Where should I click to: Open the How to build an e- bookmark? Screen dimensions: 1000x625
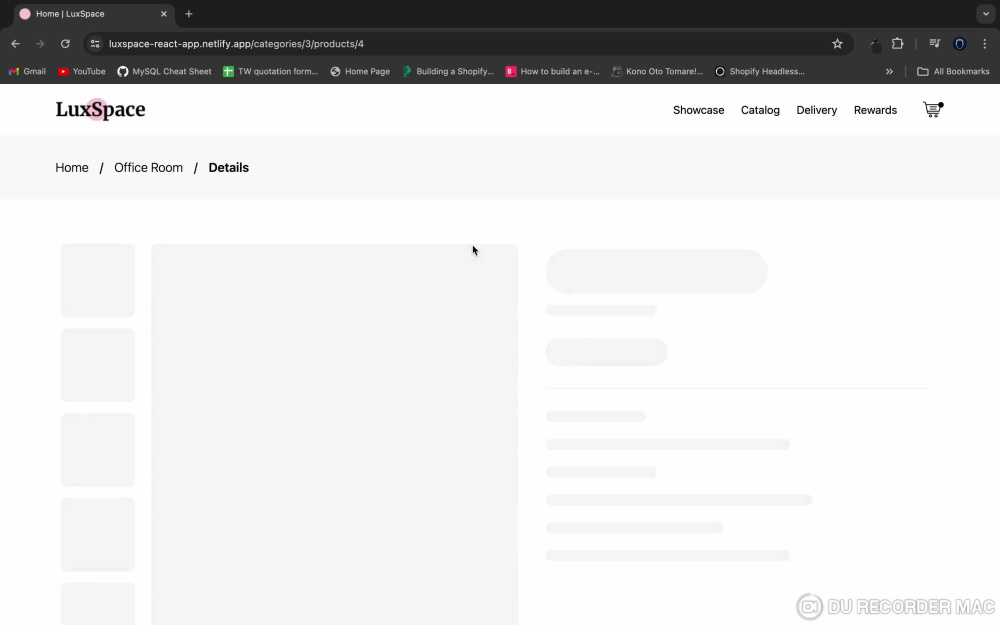coord(552,71)
